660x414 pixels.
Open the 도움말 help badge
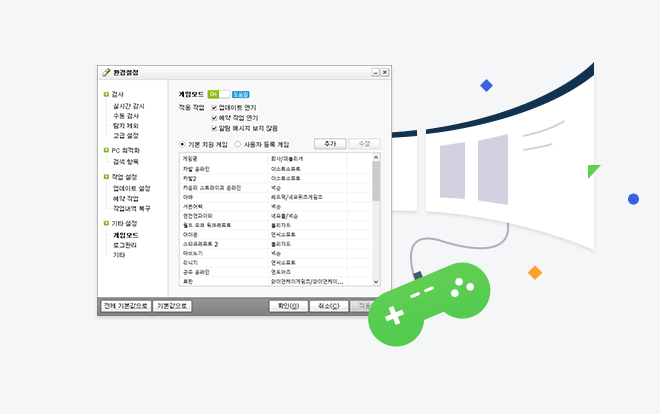click(x=240, y=94)
